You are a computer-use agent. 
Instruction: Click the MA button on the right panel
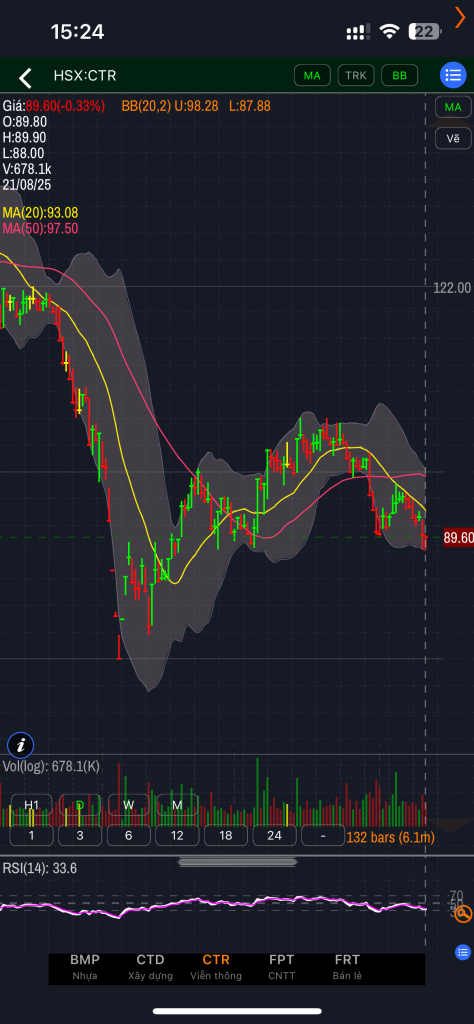pyautogui.click(x=453, y=107)
